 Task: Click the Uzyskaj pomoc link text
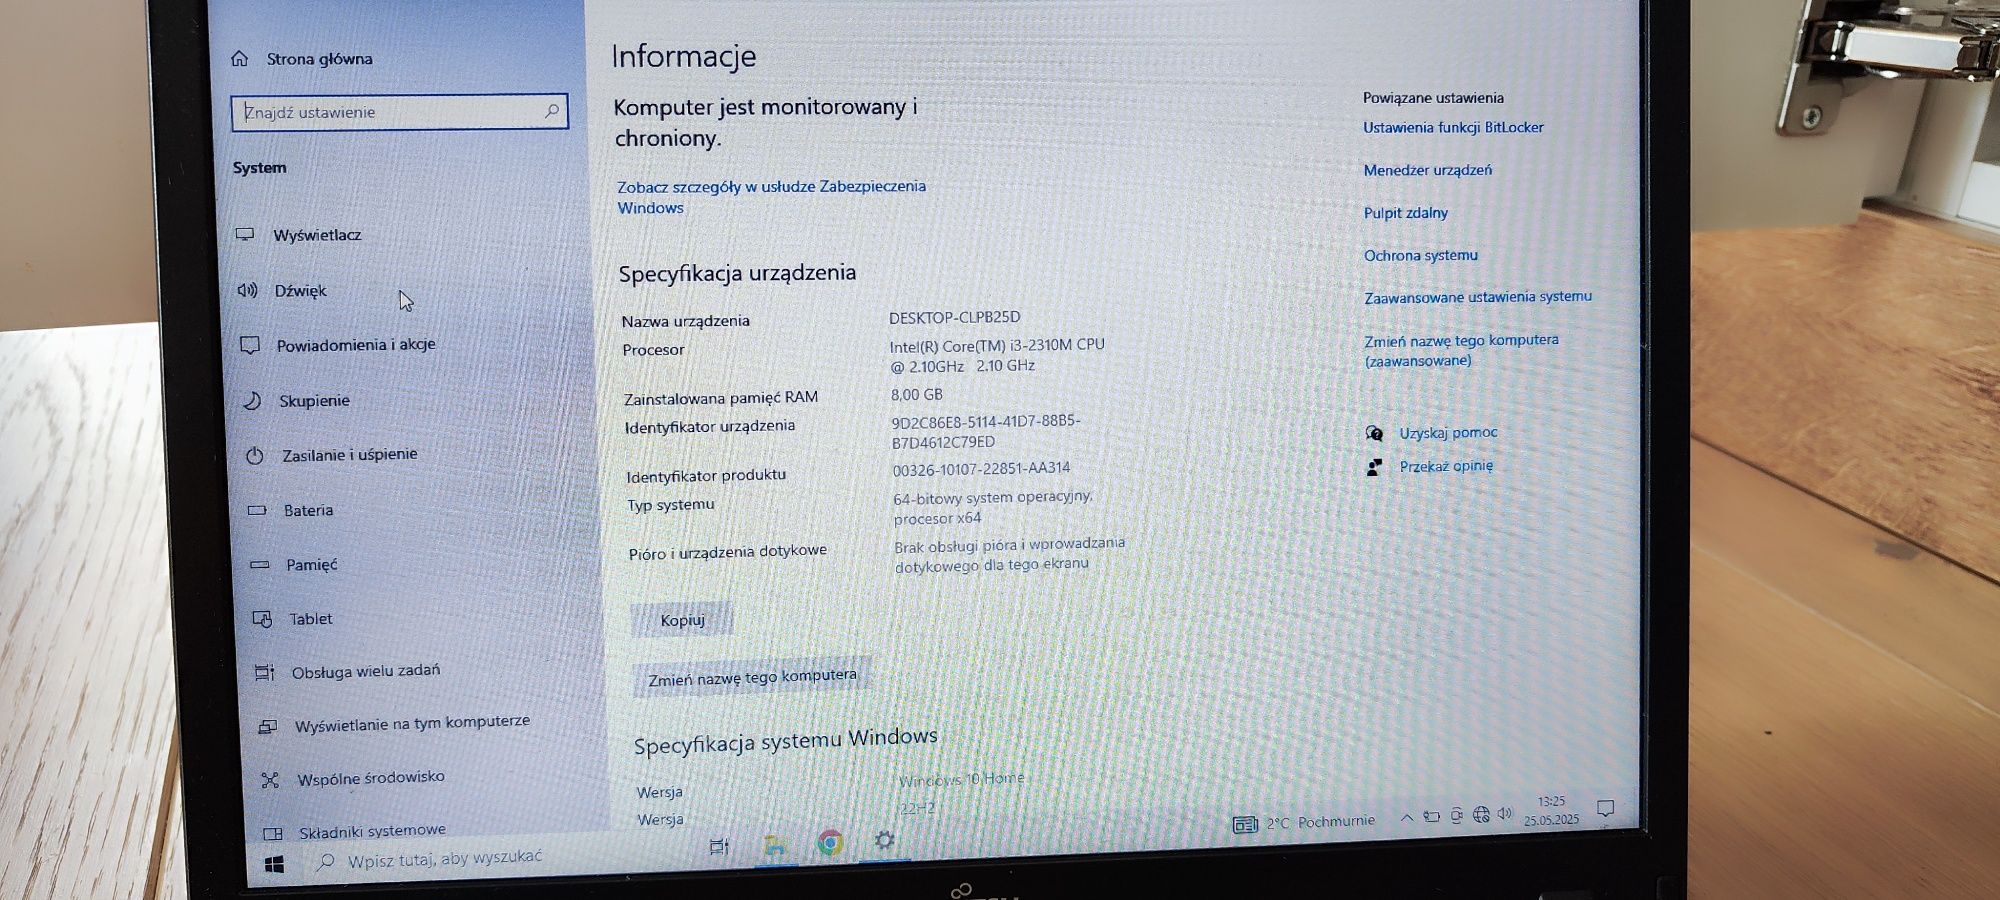pos(1448,433)
